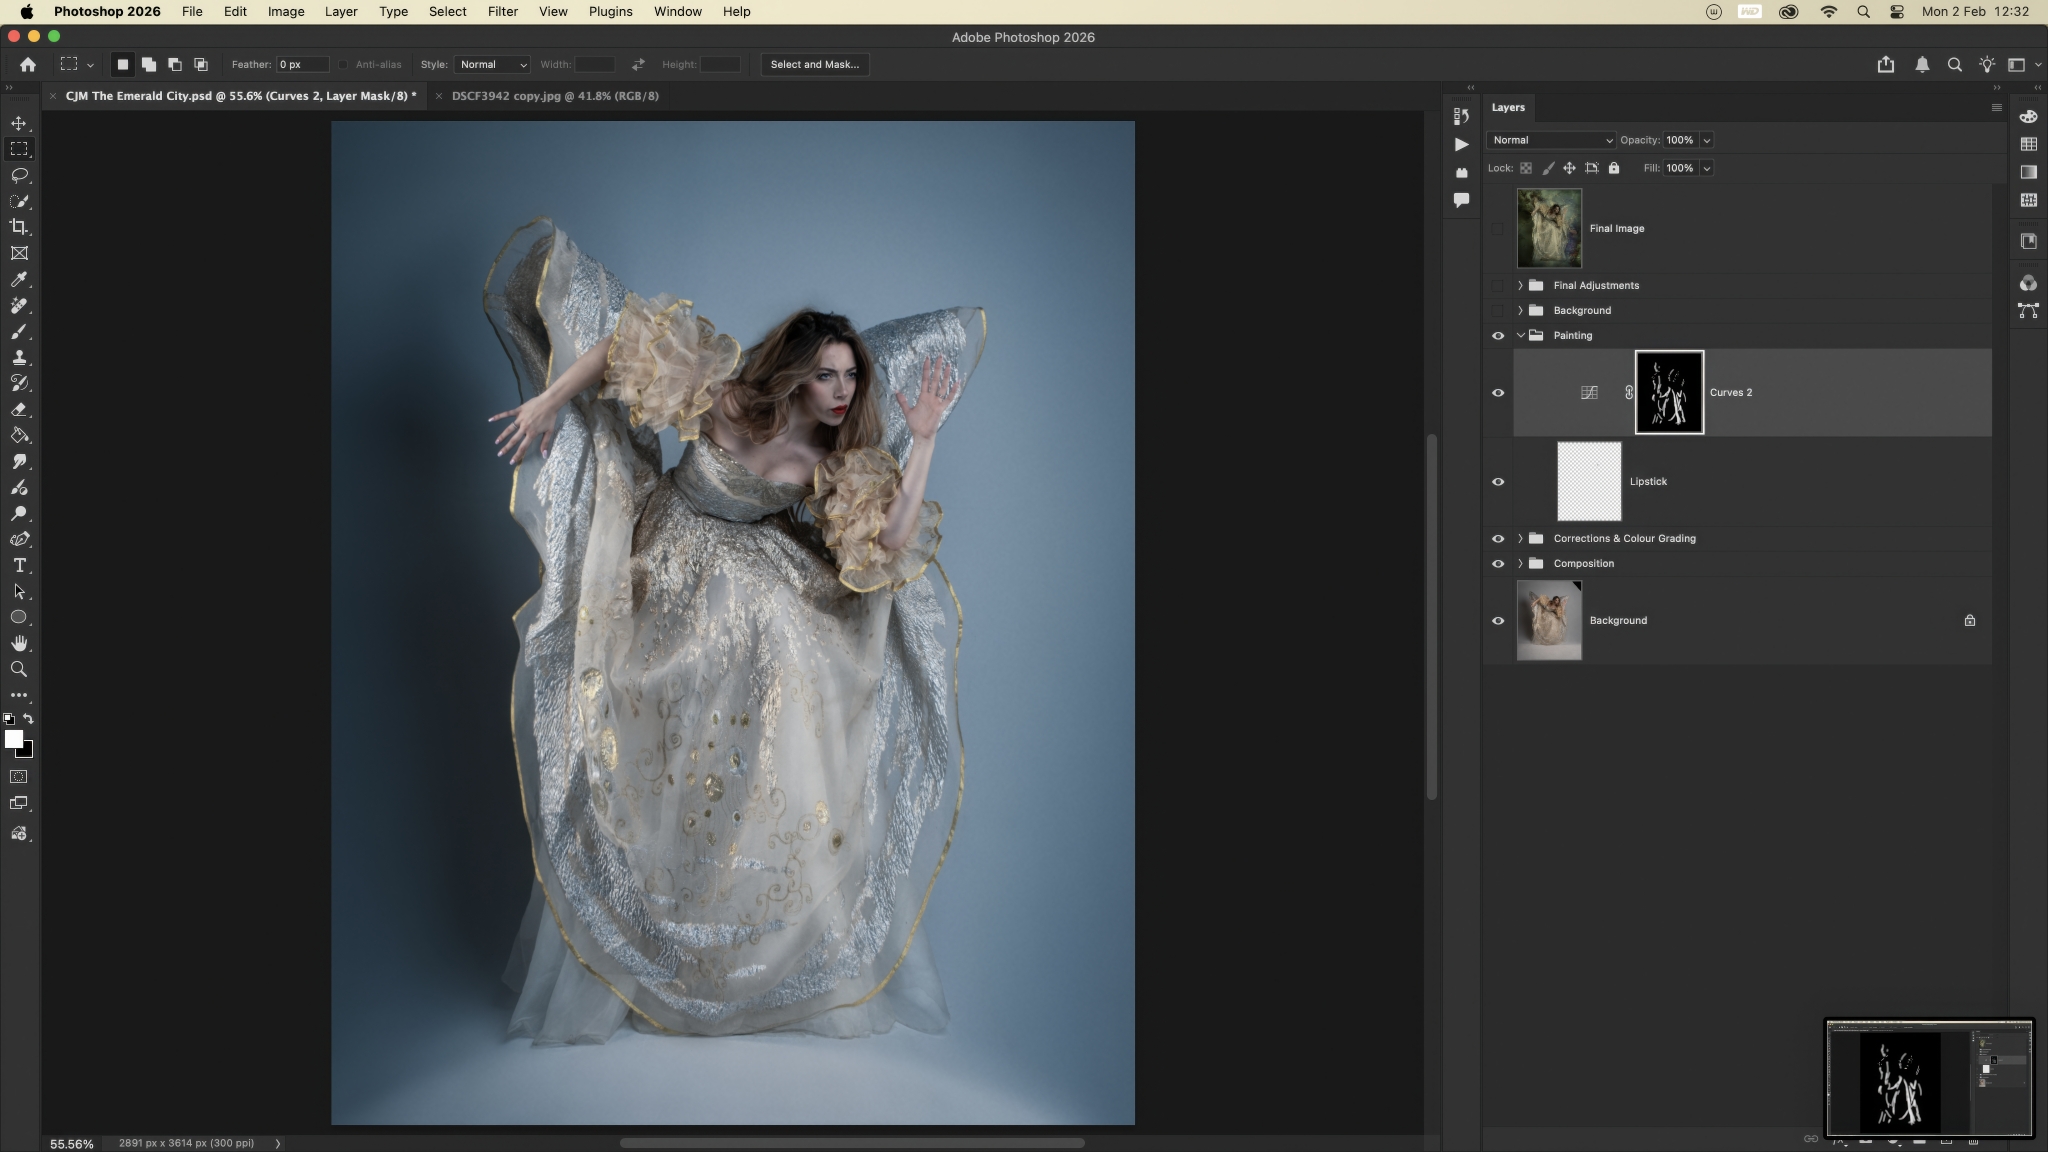Click the Select and Mask button
The width and height of the screenshot is (2048, 1152).
point(814,64)
